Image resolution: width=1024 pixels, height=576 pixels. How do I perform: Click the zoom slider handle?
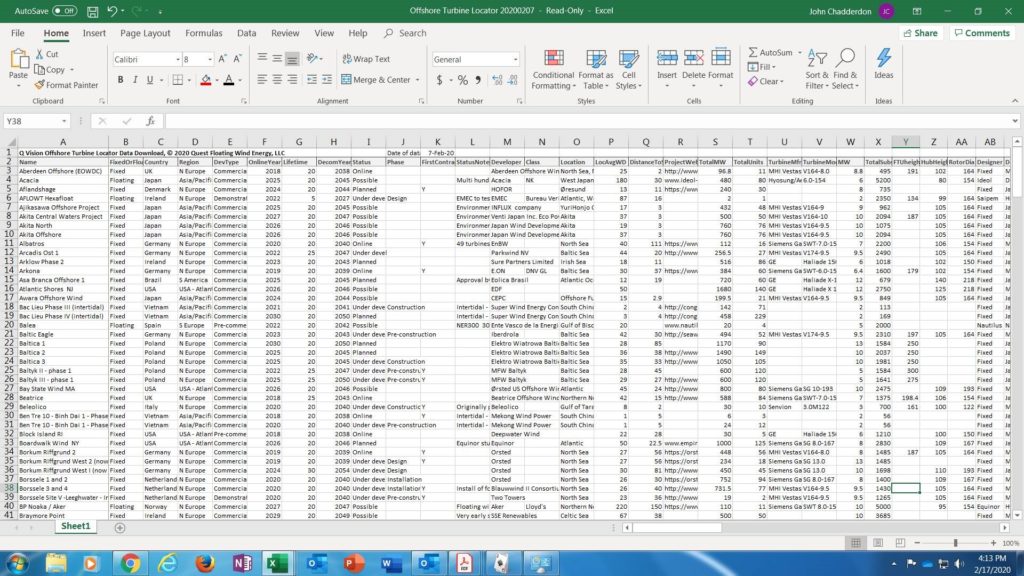pos(955,543)
